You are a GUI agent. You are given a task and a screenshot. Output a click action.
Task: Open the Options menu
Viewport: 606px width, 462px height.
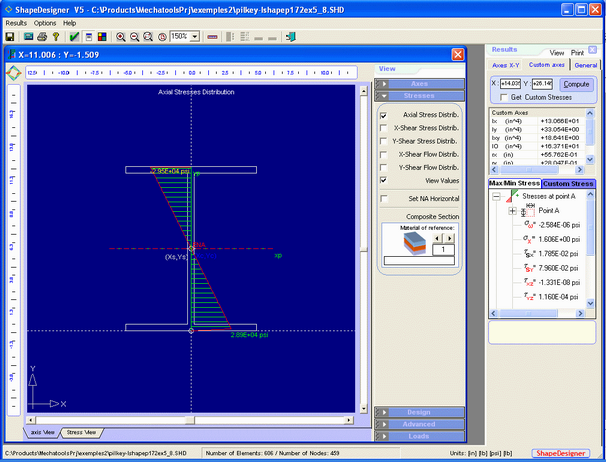pyautogui.click(x=45, y=23)
